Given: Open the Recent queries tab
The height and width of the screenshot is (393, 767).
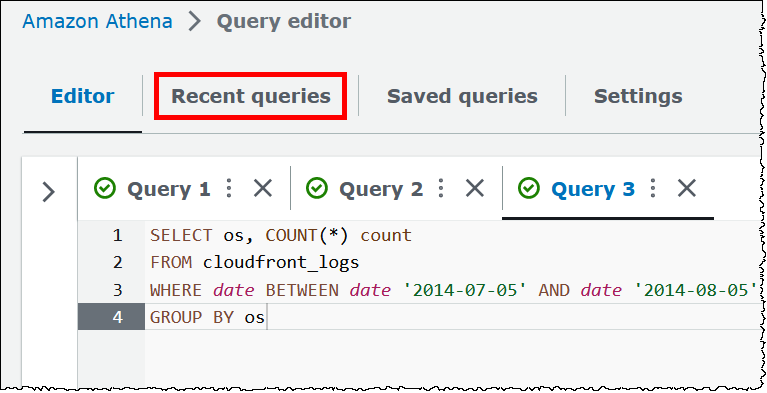Looking at the screenshot, I should (251, 96).
